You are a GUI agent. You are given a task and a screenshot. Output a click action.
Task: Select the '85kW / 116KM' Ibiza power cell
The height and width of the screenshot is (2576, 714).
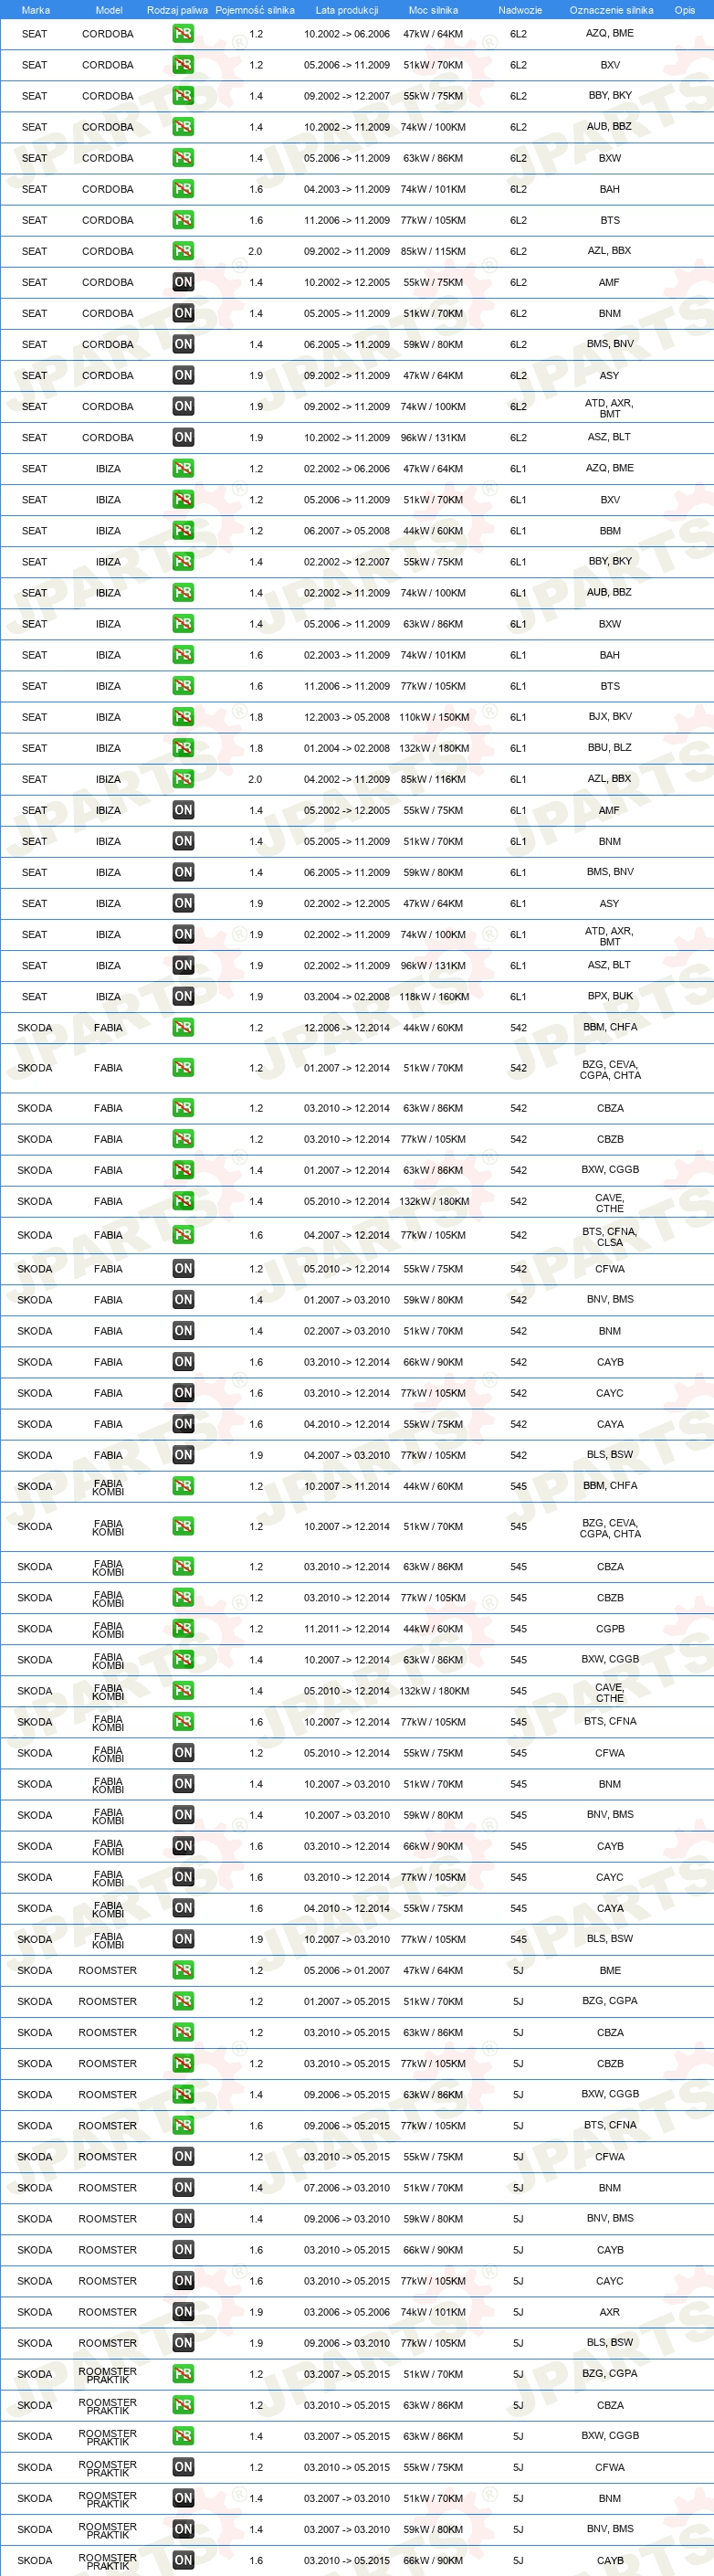433,779
